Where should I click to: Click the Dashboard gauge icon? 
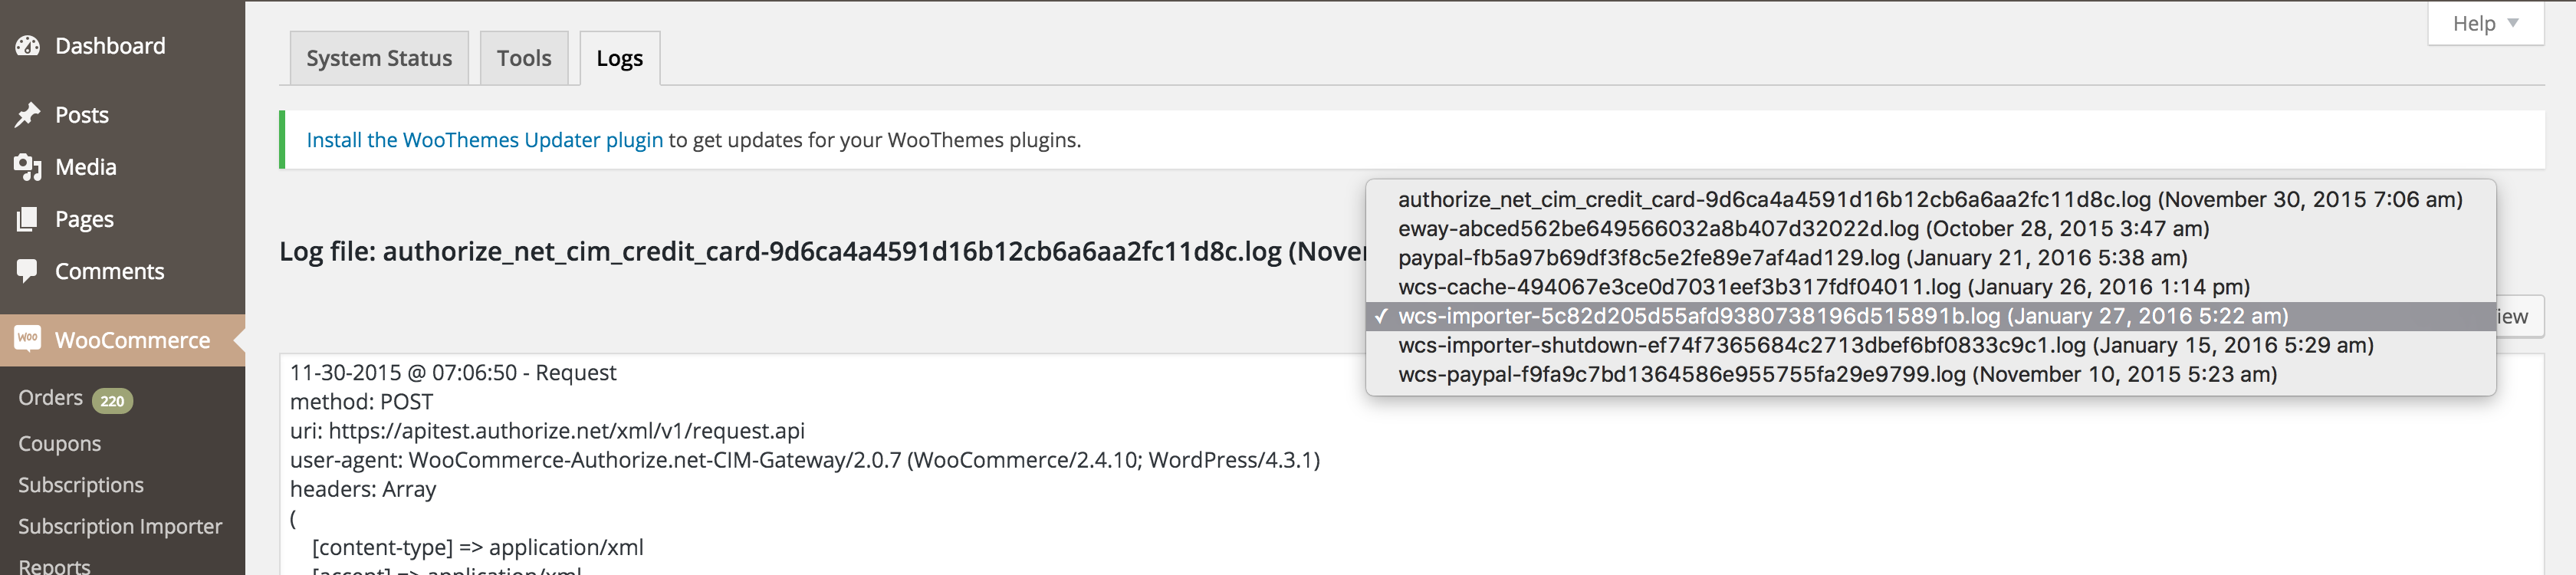pos(28,46)
